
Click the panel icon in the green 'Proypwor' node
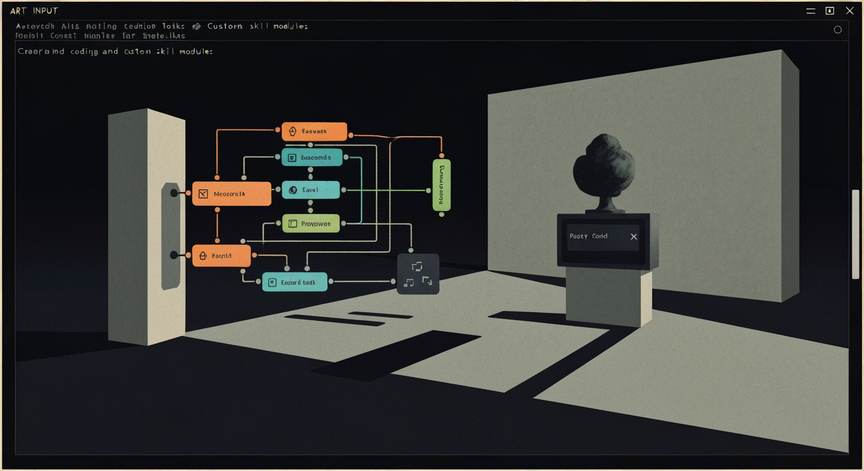293,224
